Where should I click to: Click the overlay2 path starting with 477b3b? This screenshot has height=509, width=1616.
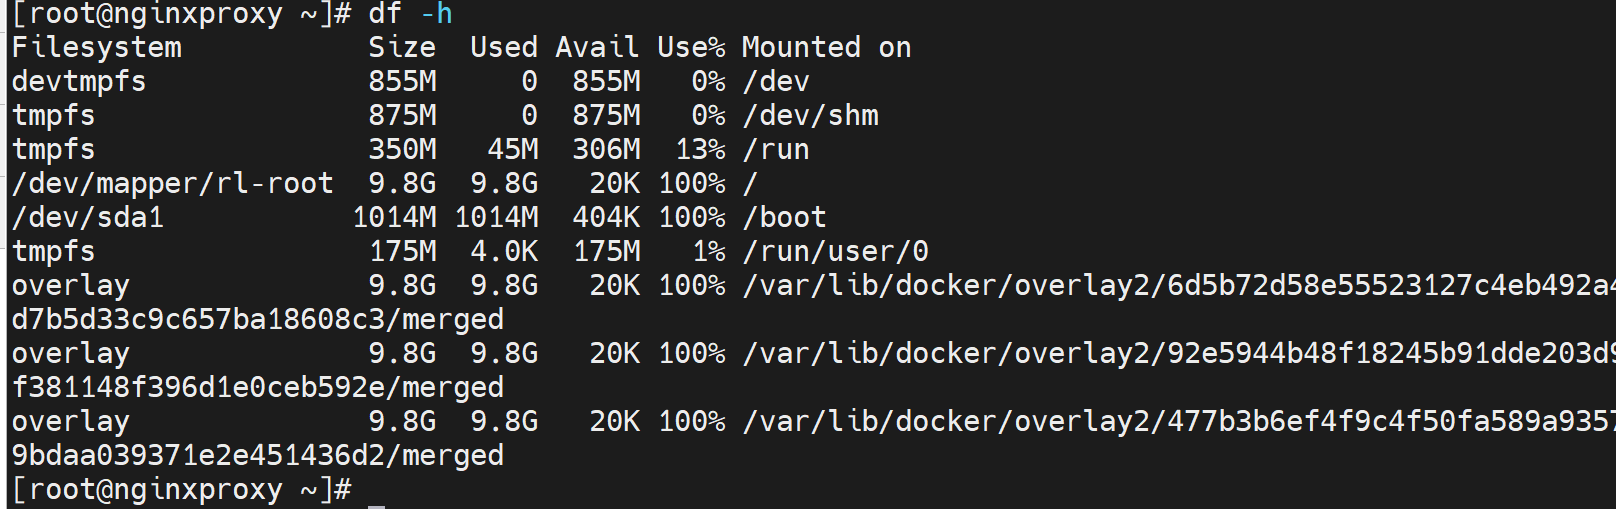1178,422
